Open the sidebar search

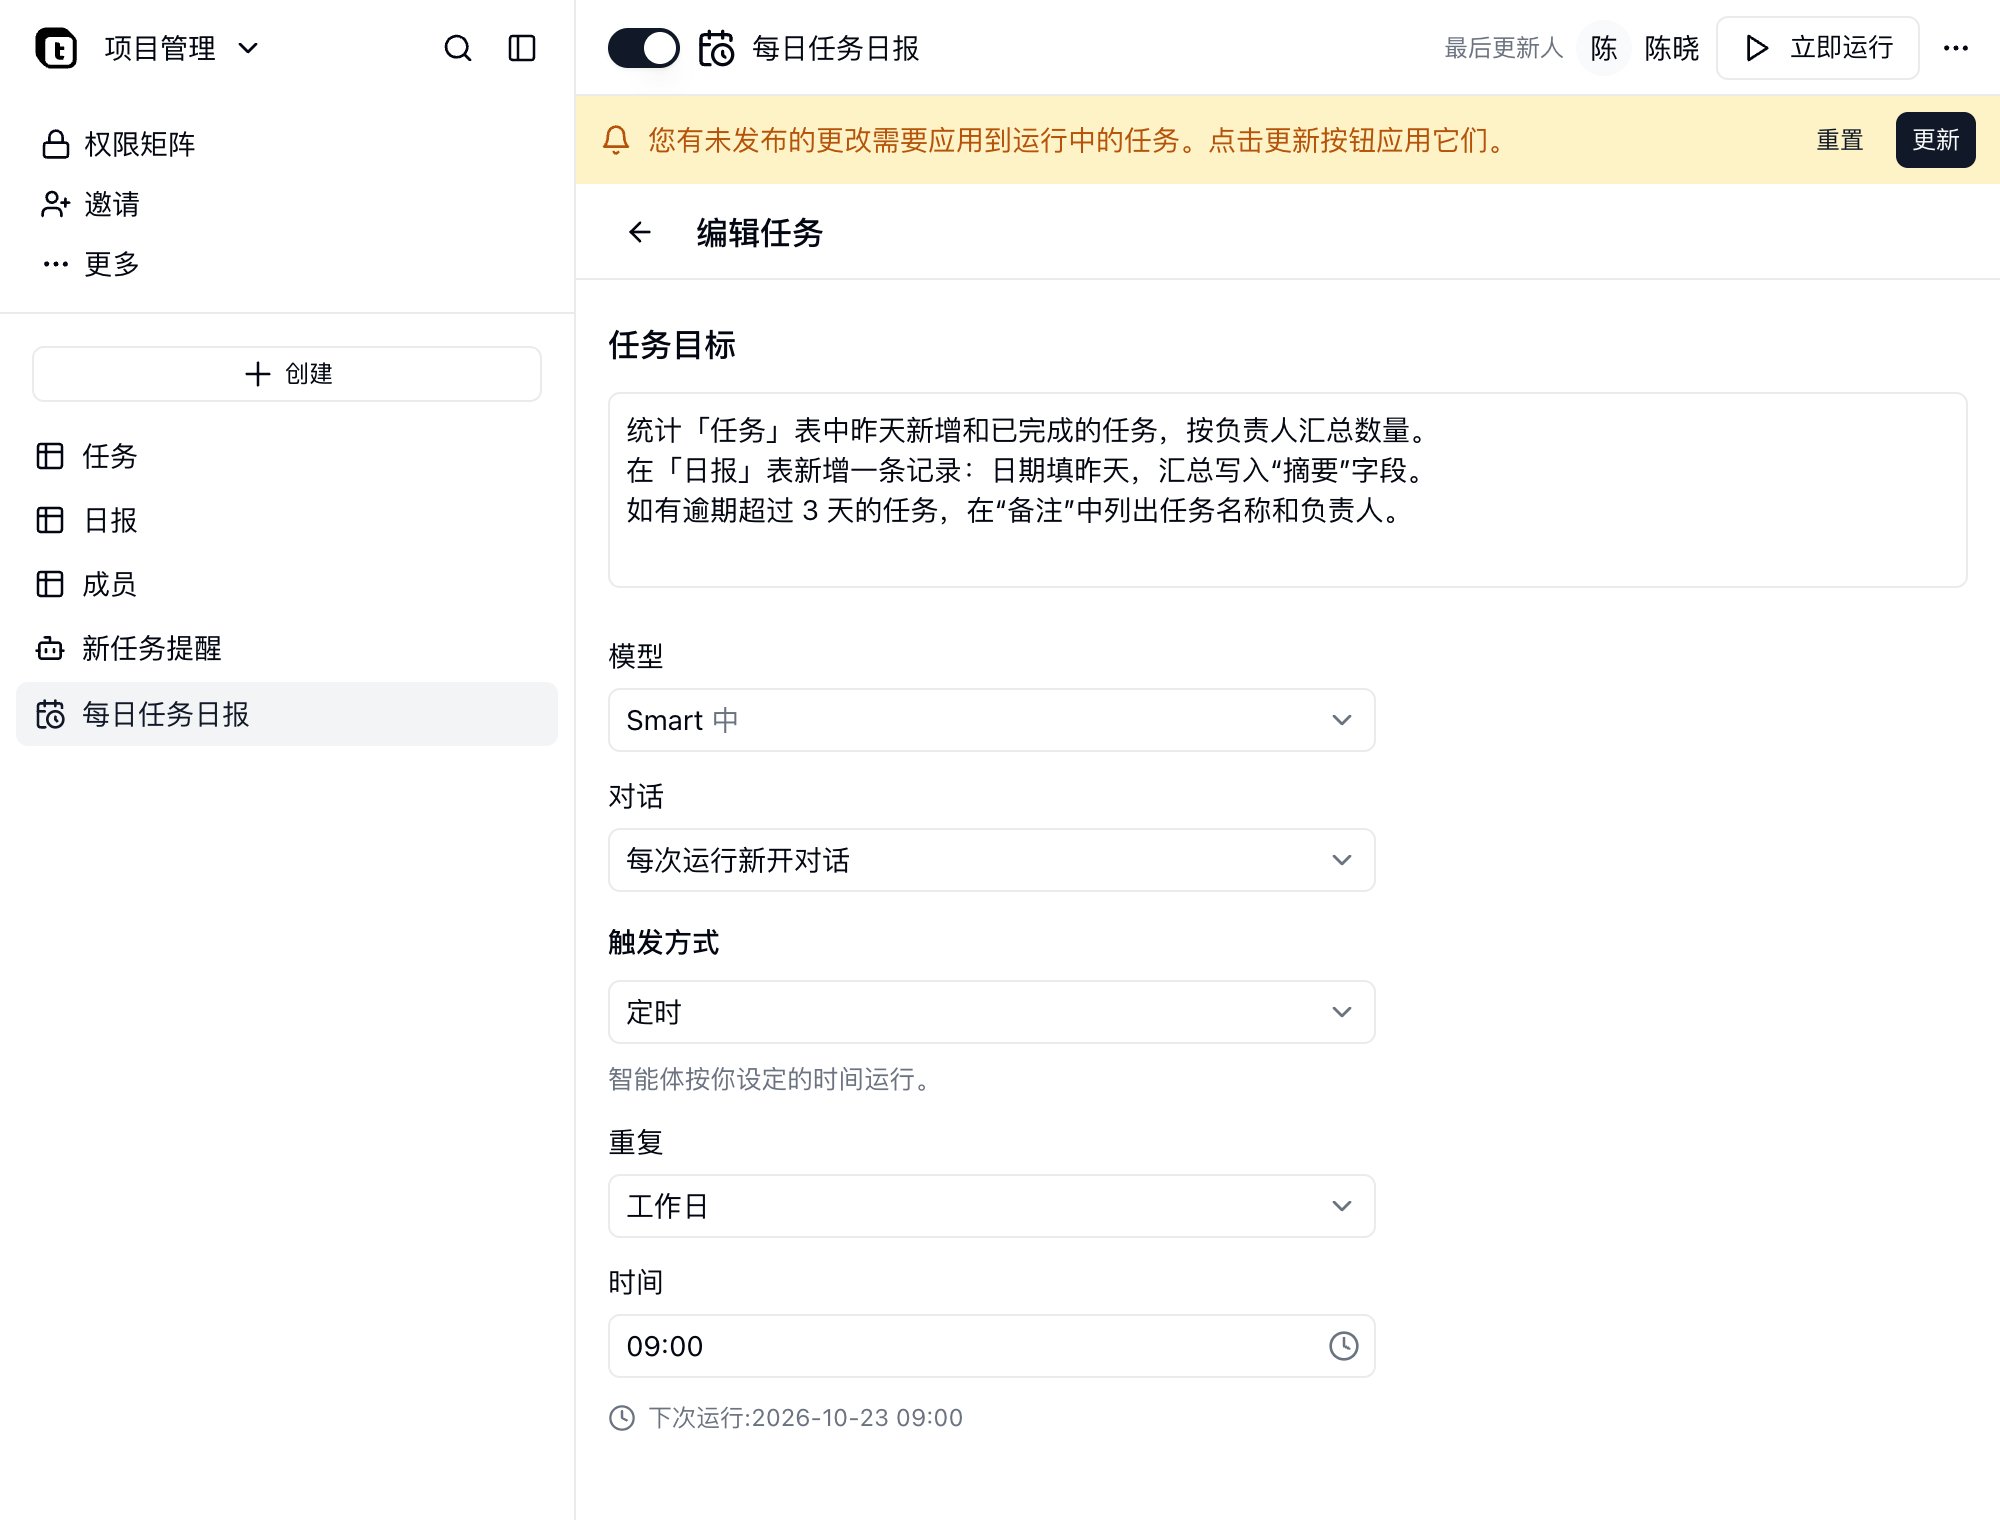pos(458,48)
